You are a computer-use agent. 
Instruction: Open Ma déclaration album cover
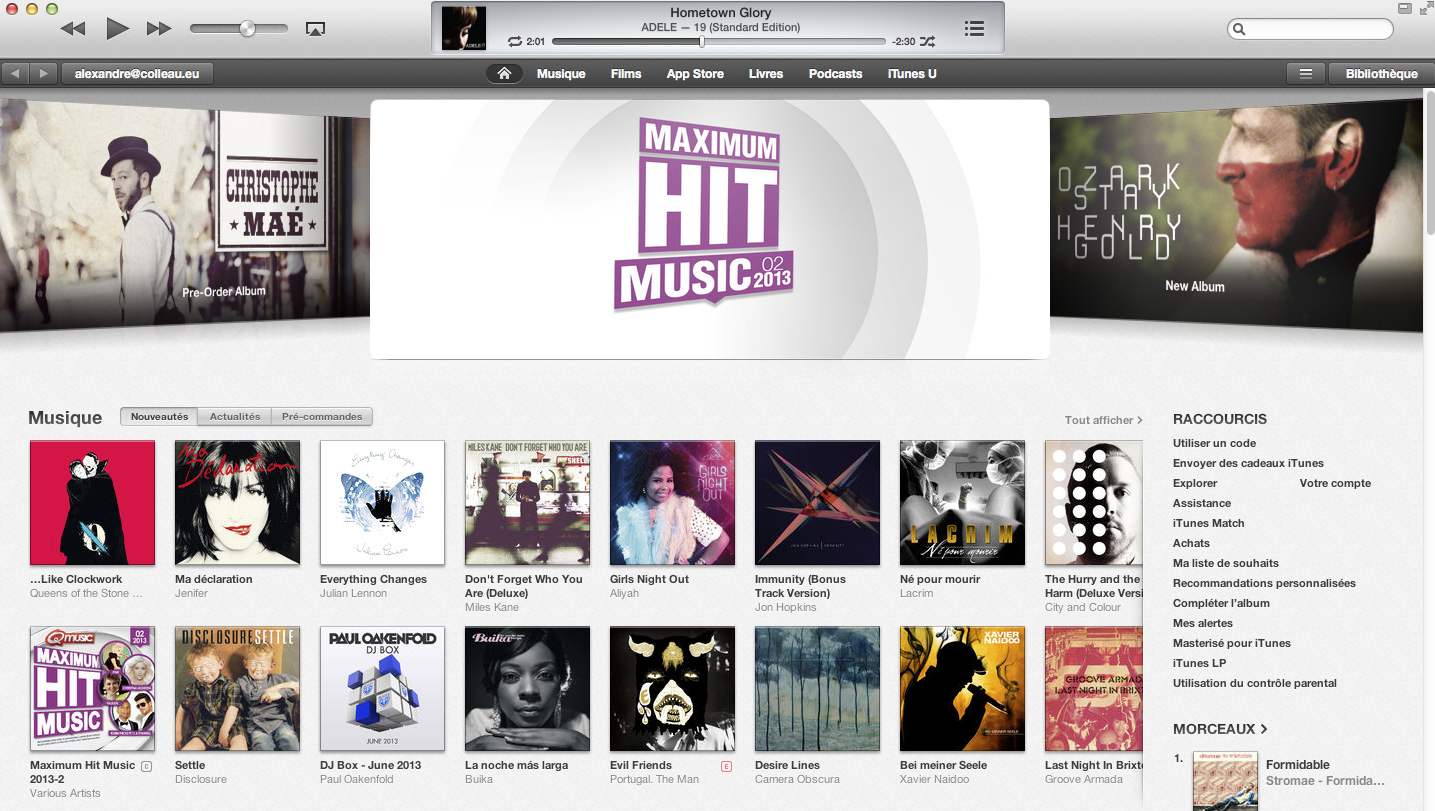pyautogui.click(x=237, y=503)
